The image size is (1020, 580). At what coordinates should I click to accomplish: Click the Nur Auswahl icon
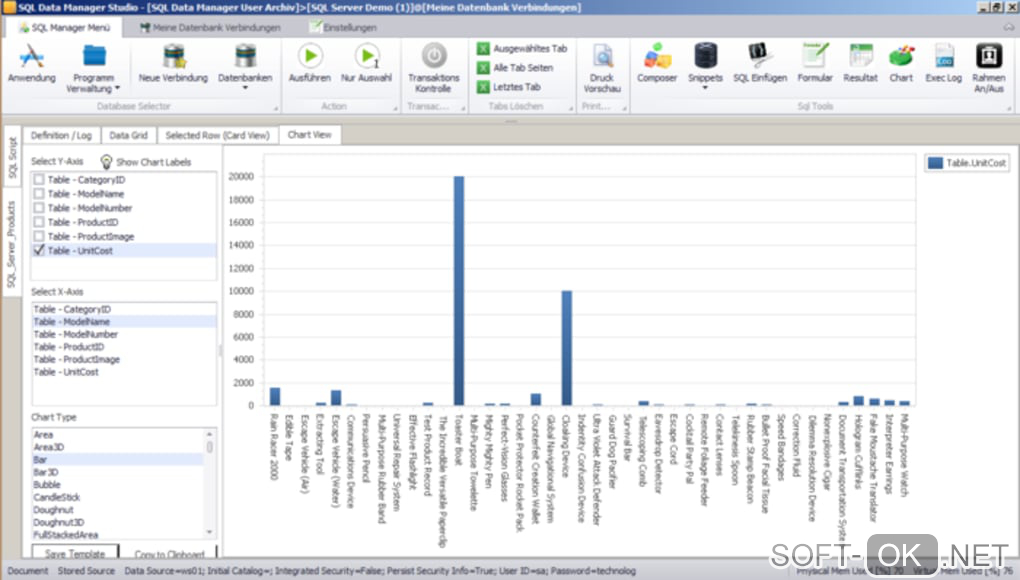[368, 56]
